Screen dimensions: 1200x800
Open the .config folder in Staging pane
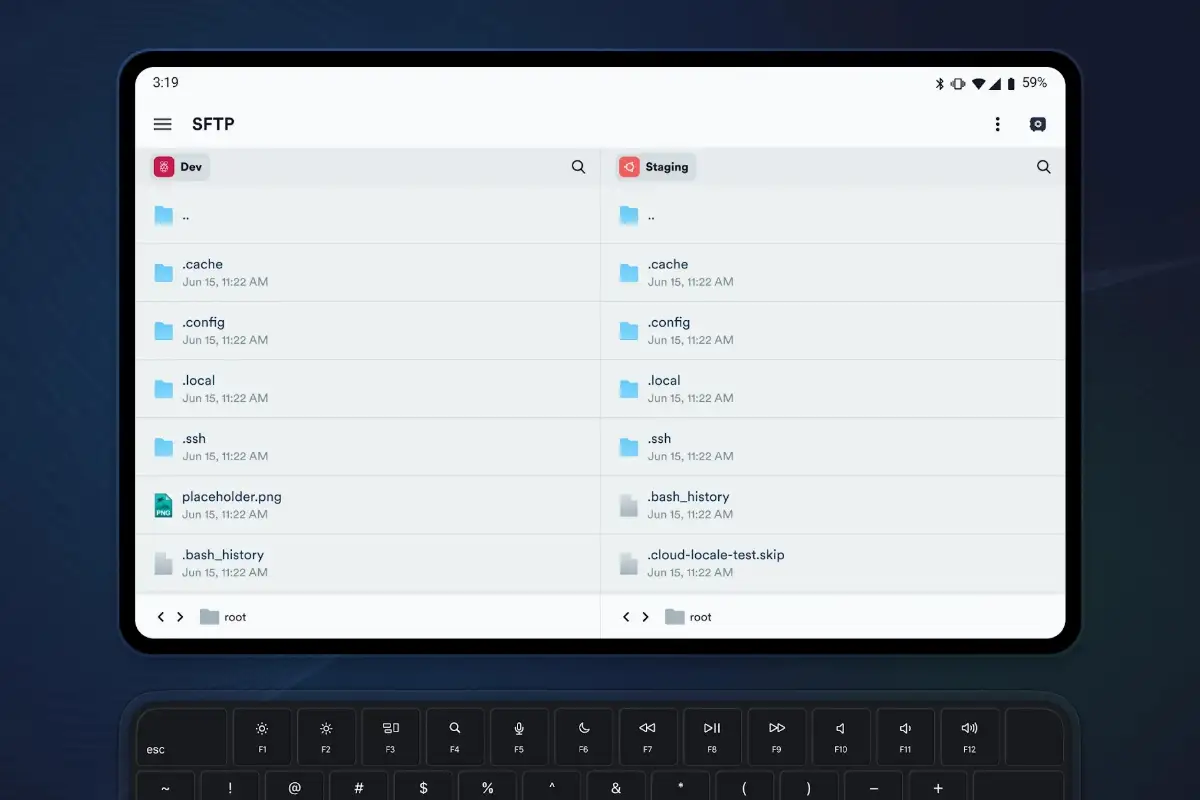click(x=833, y=331)
